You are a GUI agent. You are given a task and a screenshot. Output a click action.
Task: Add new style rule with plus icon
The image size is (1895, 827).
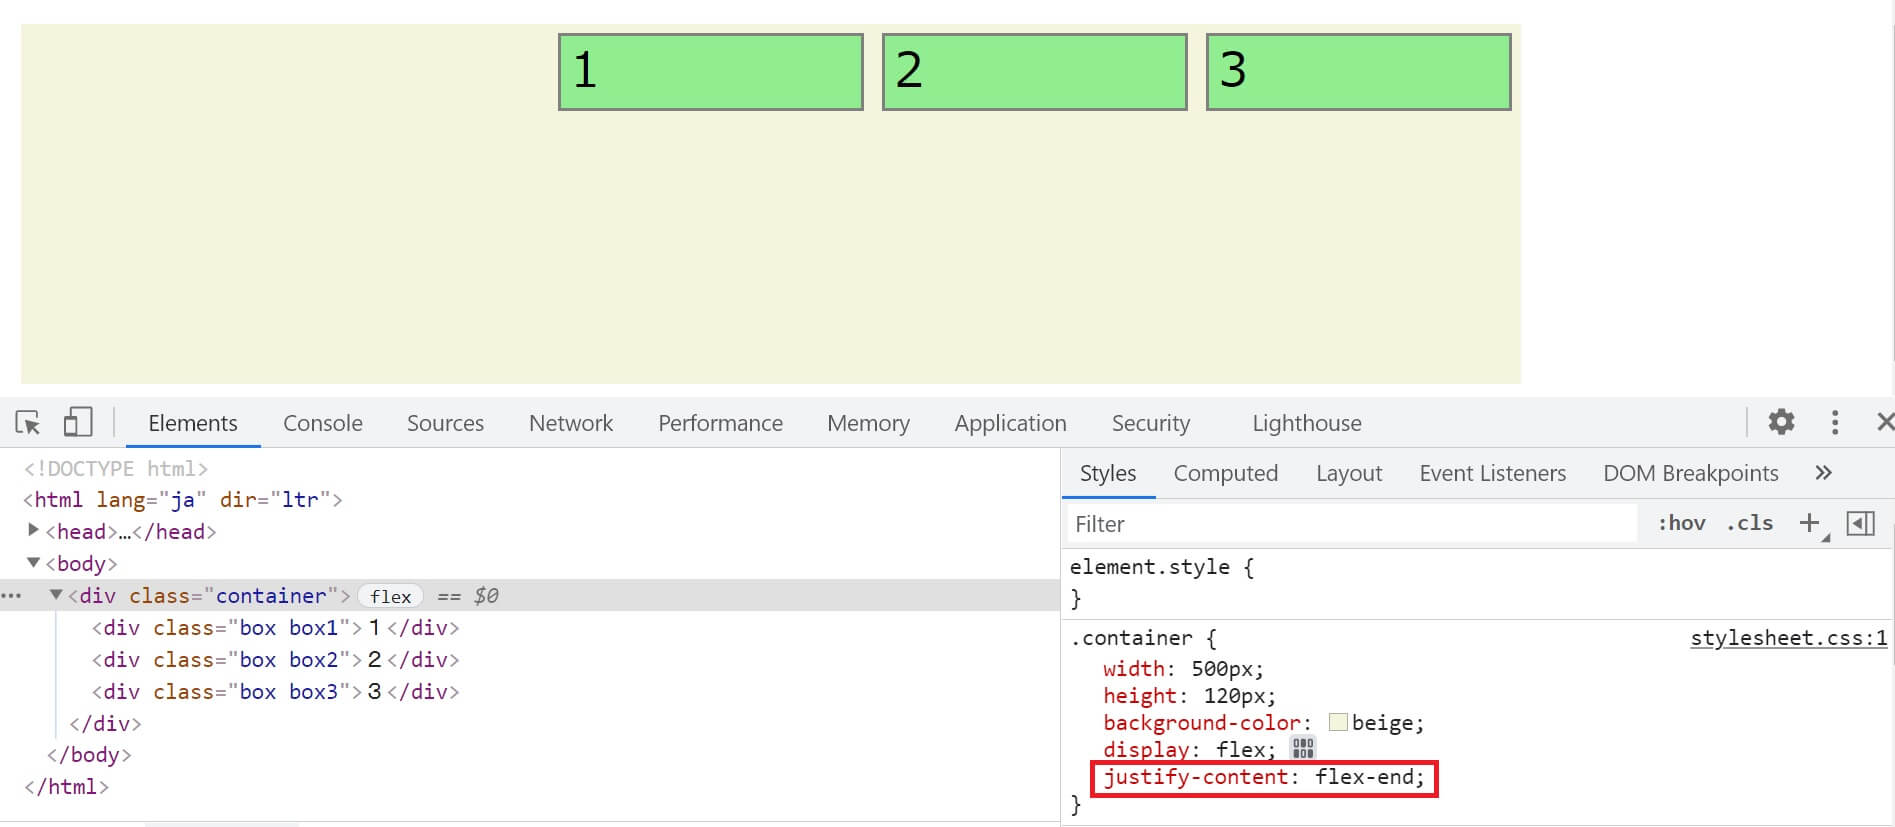tap(1809, 523)
